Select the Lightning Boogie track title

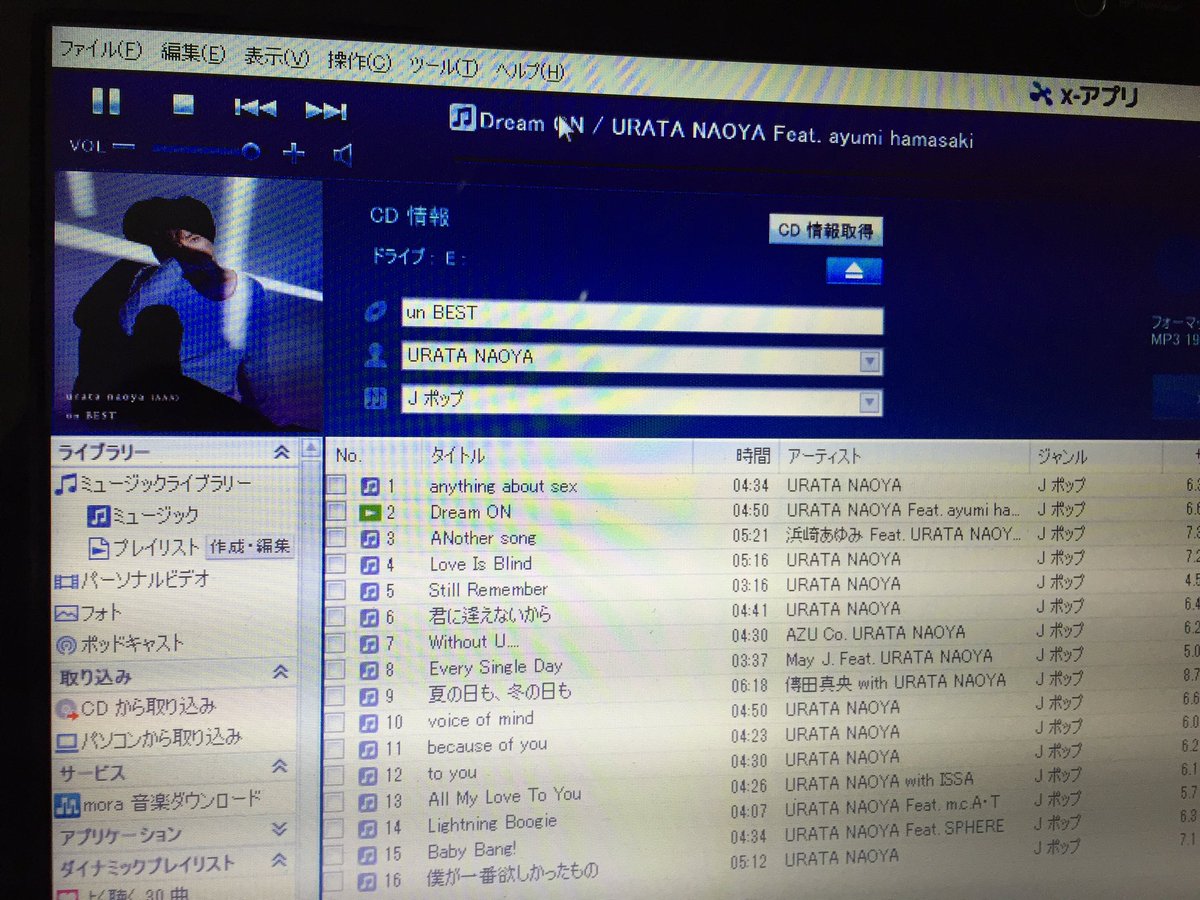(x=492, y=824)
